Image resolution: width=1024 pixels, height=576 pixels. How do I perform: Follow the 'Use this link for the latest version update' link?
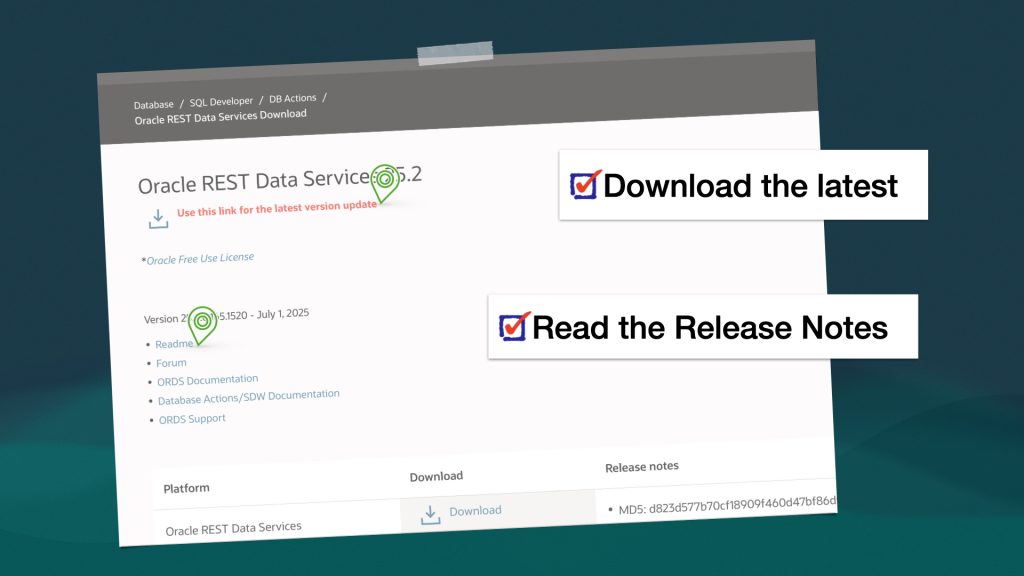277,208
